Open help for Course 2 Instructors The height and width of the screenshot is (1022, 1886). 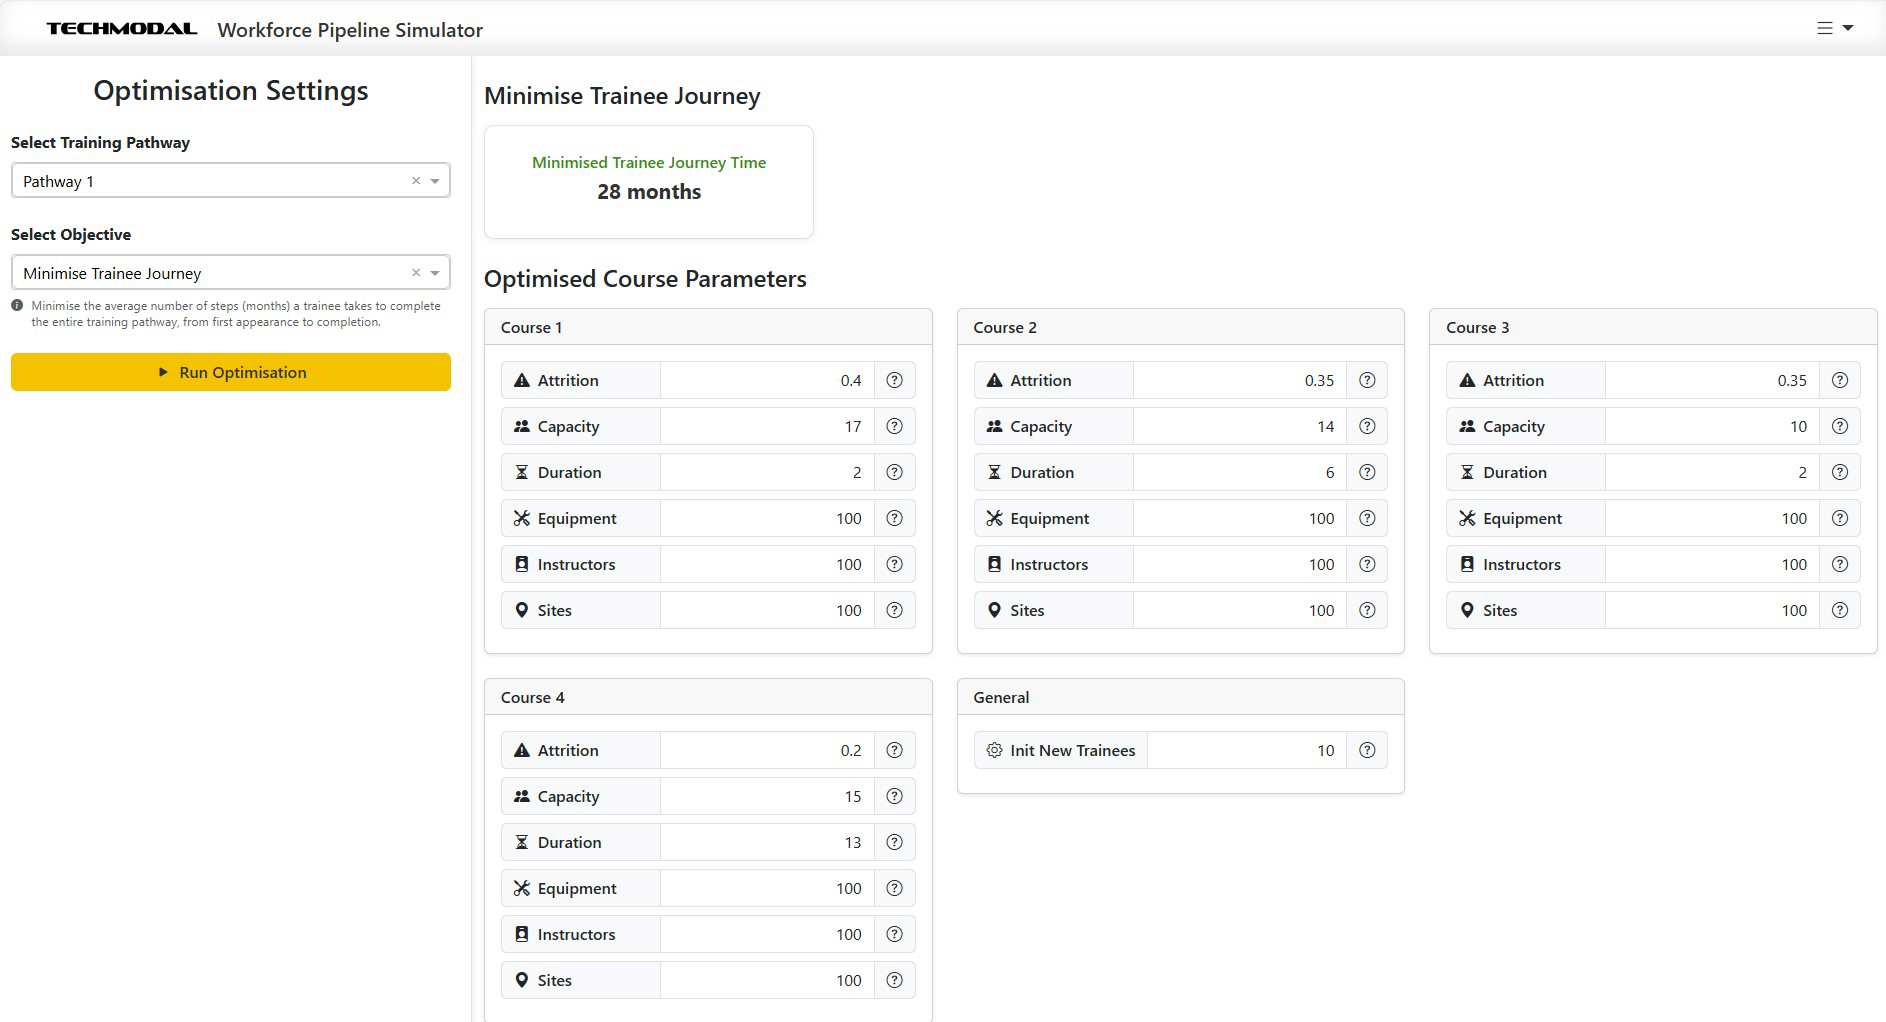(1367, 564)
